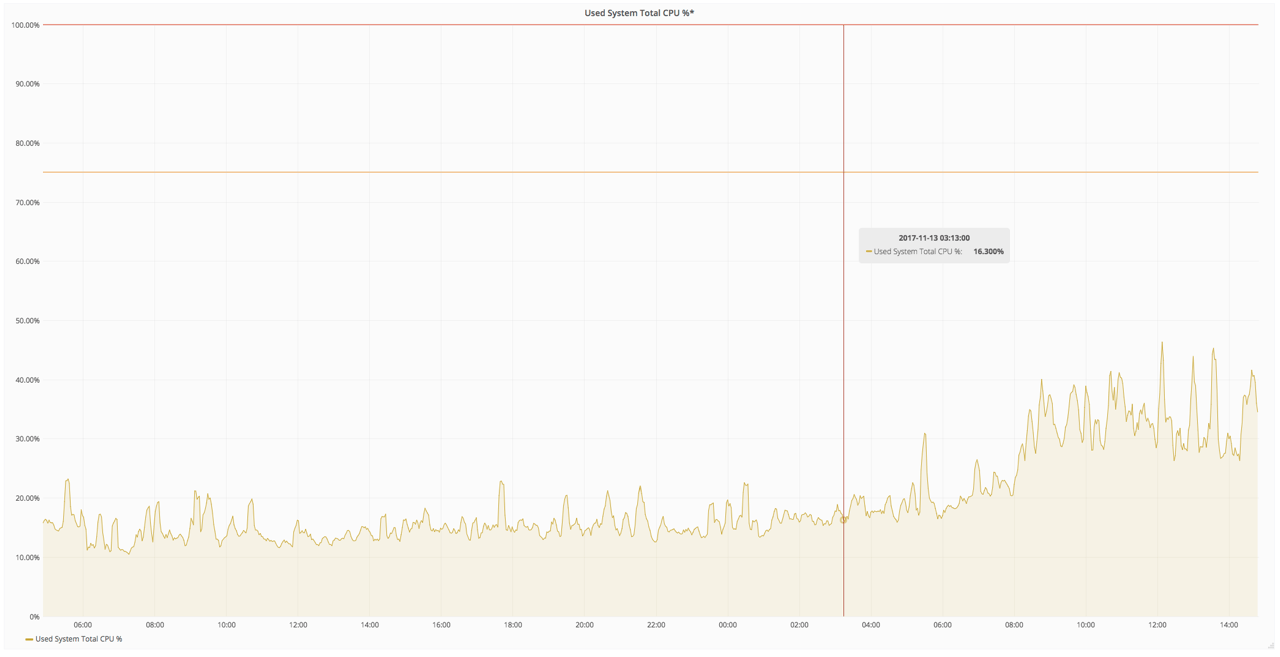This screenshot has height=657, width=1280.
Task: Click the '14:00' time axis label on the right
Action: coord(1227,624)
